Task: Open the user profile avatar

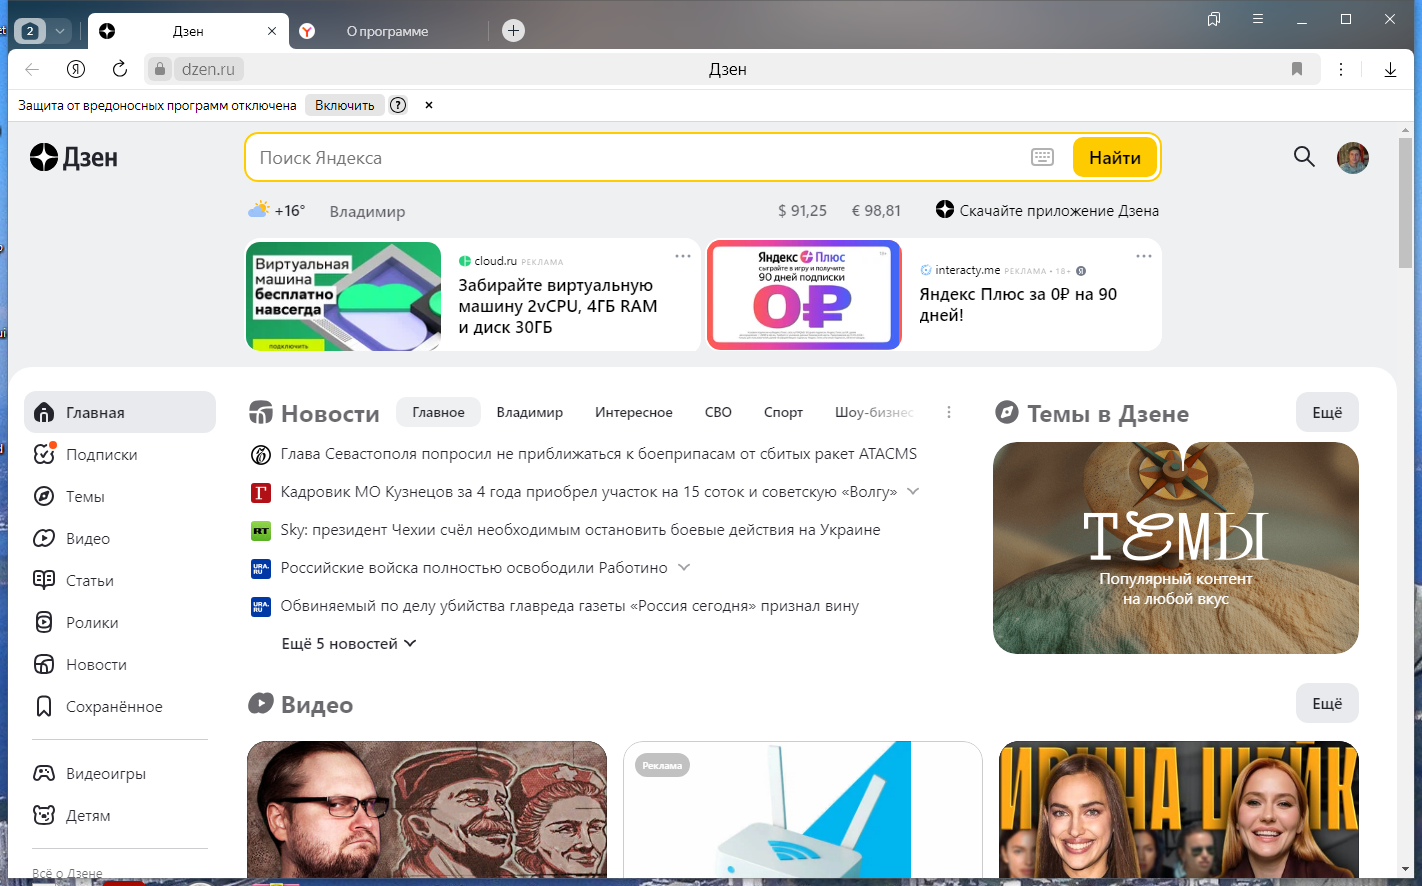Action: 1353,157
